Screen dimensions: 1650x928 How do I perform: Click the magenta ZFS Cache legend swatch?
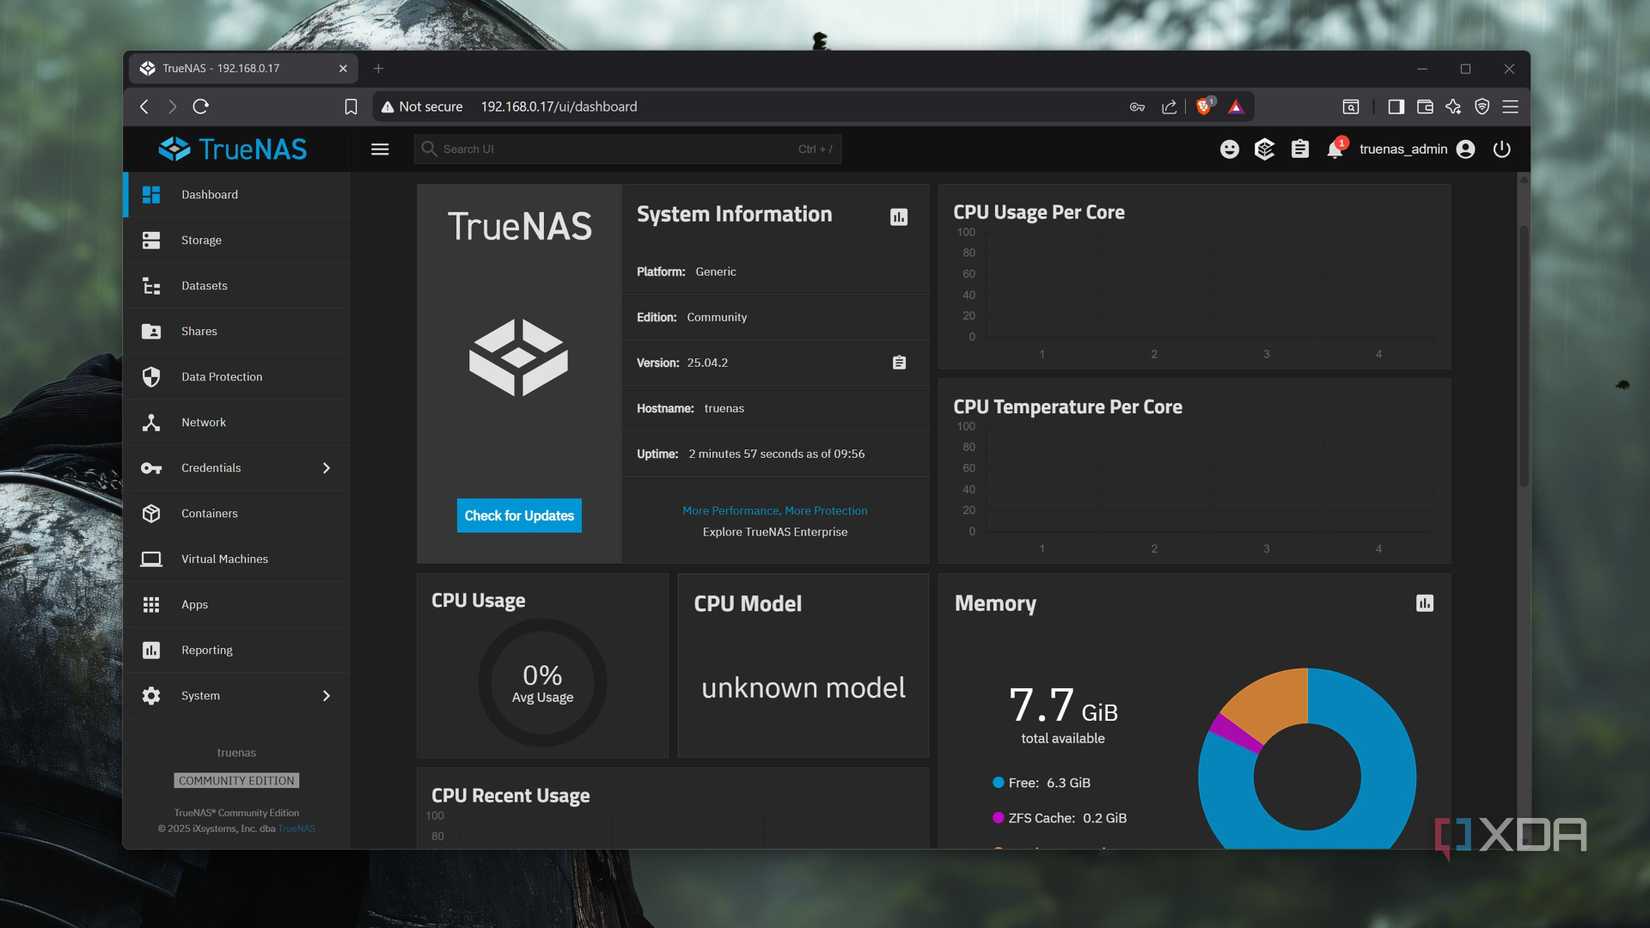click(x=996, y=817)
